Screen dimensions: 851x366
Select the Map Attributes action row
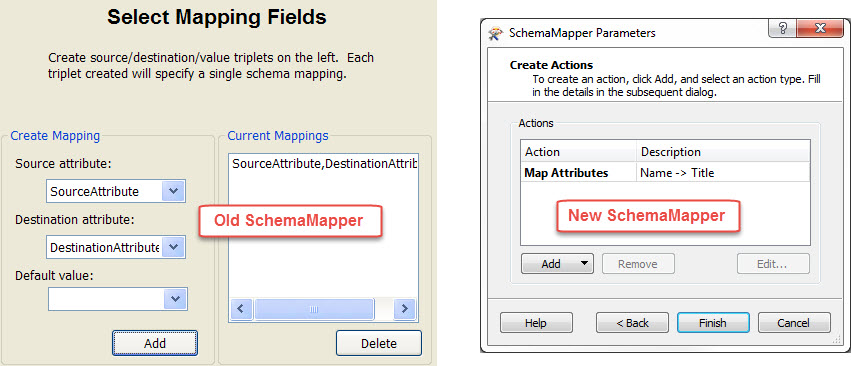tap(665, 173)
